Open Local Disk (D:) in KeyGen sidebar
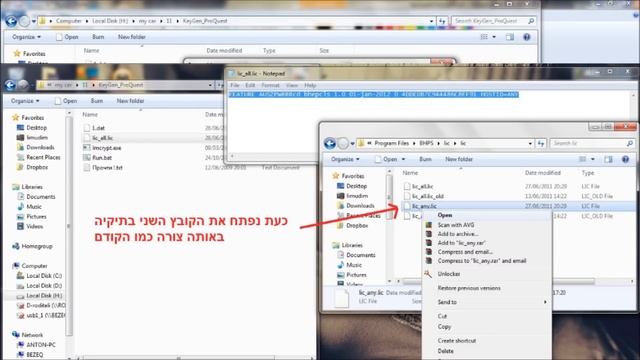Screen dimensions: 640x360 pyautogui.click(x=44, y=286)
